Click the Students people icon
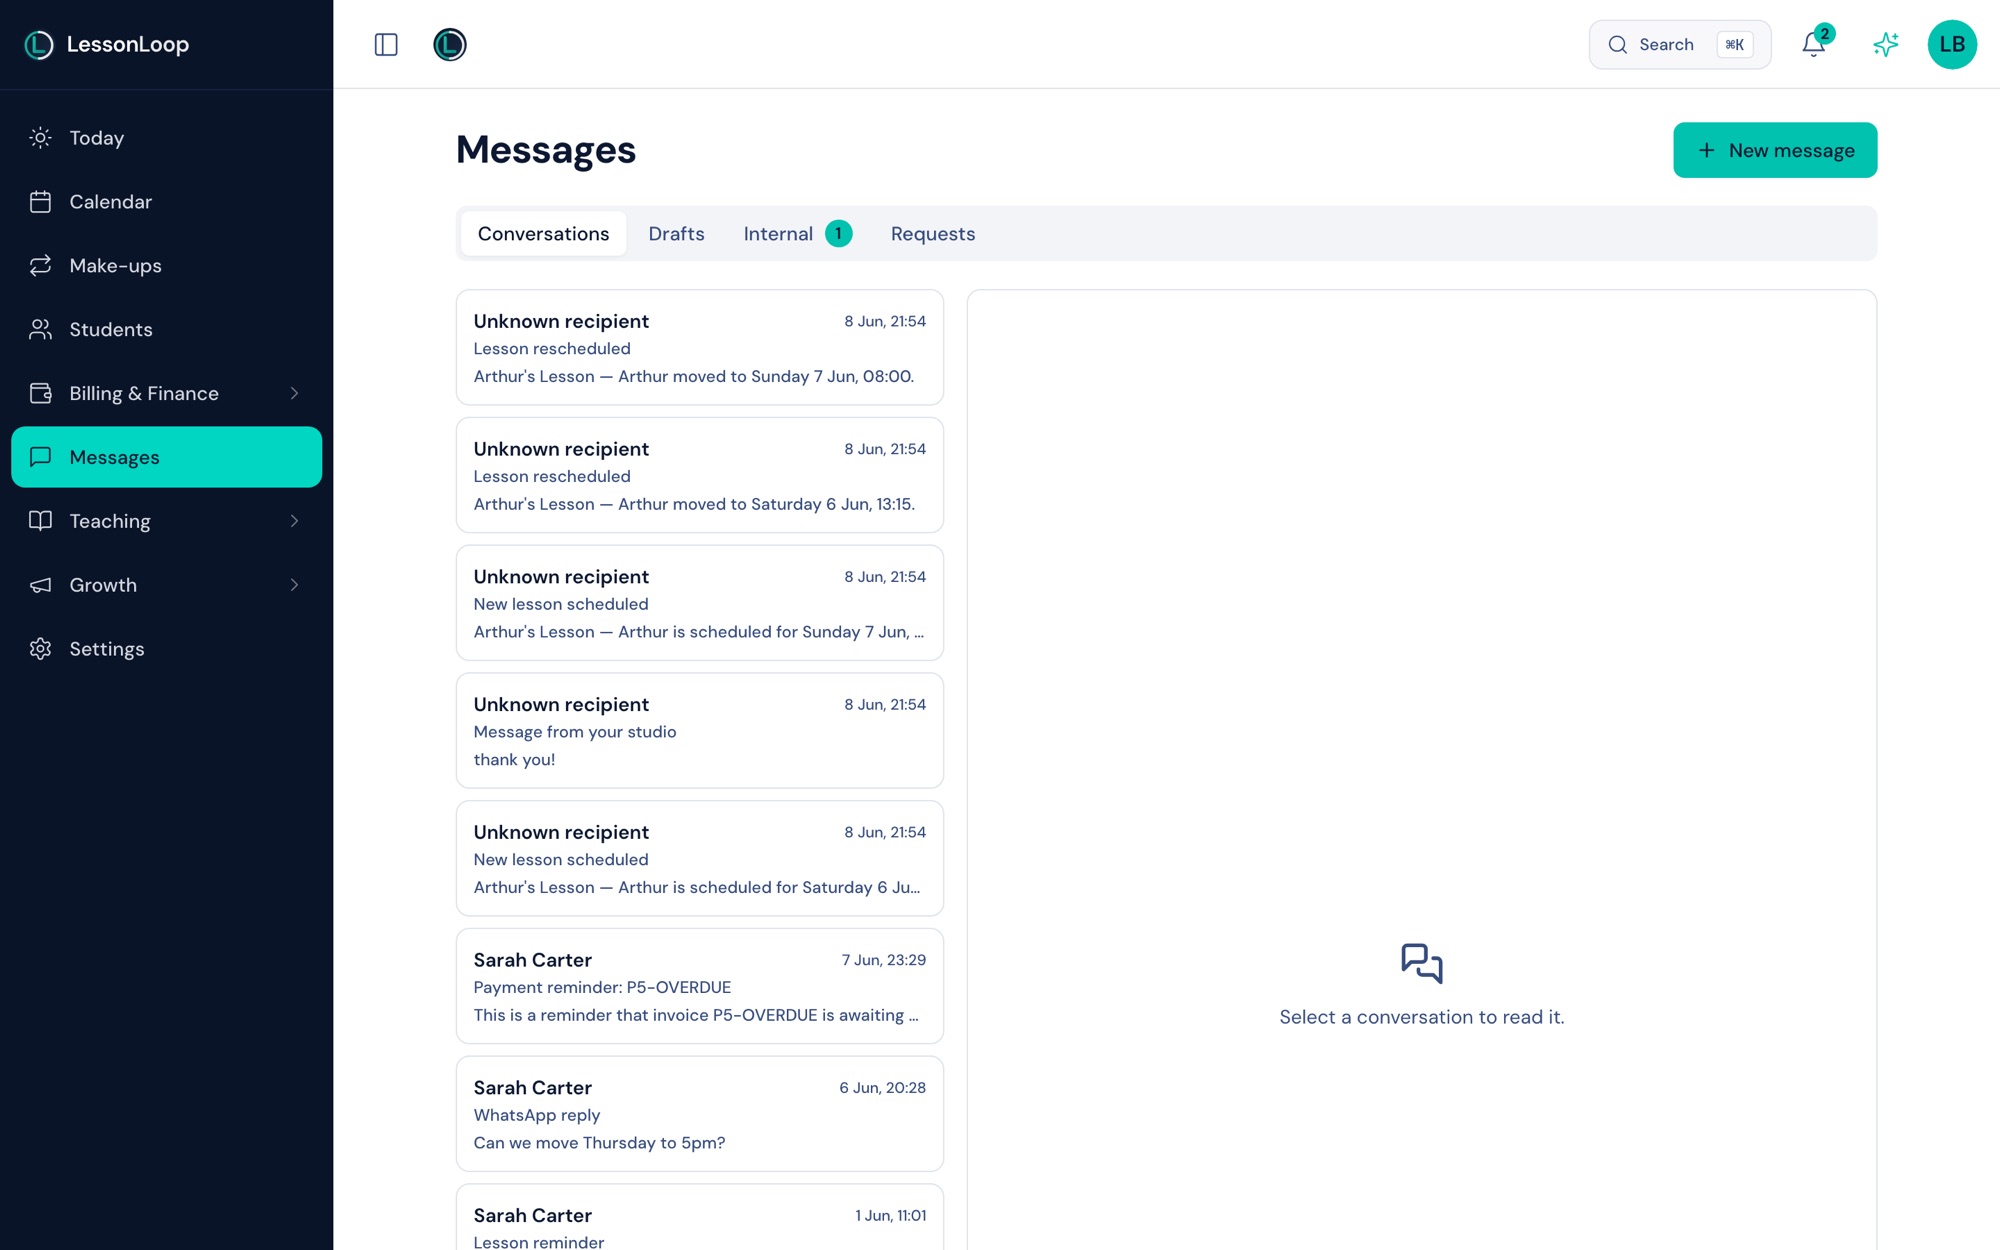Image resolution: width=2000 pixels, height=1250 pixels. pyautogui.click(x=40, y=330)
